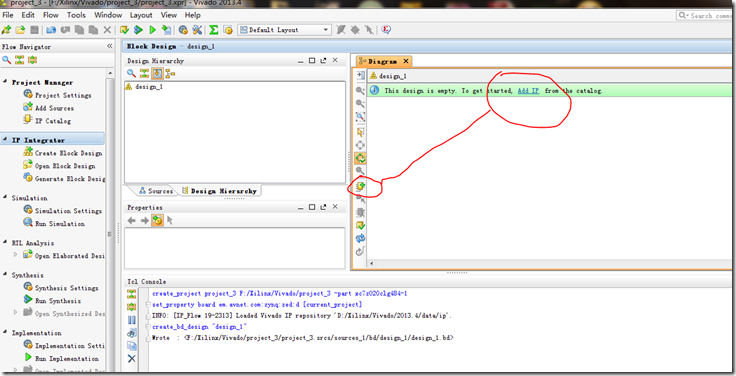
Task: Click the search magnifier in Design Hierarchy panel
Action: pos(131,73)
